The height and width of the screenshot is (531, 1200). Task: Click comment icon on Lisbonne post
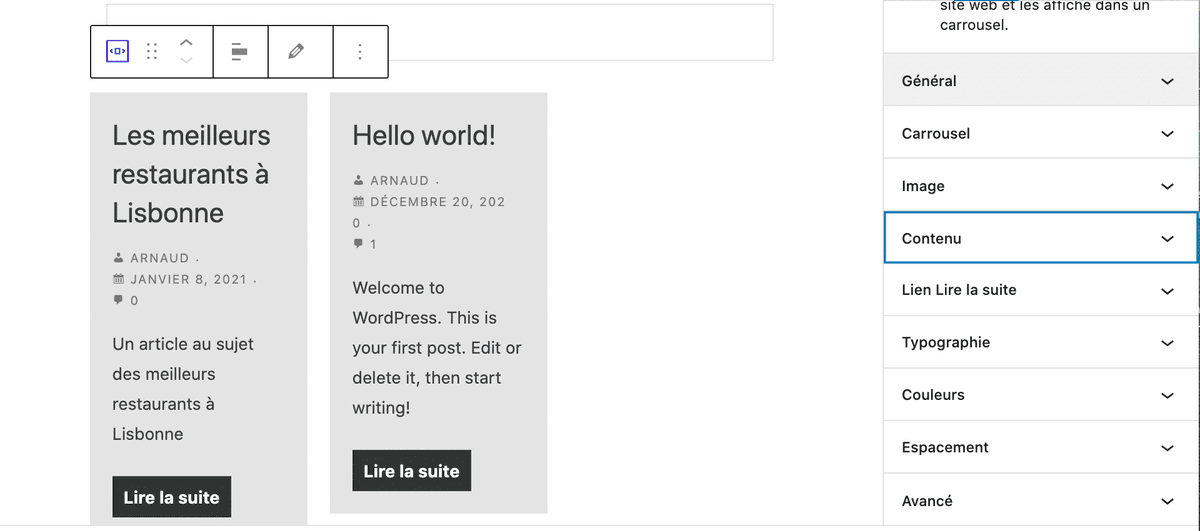pyautogui.click(x=119, y=300)
